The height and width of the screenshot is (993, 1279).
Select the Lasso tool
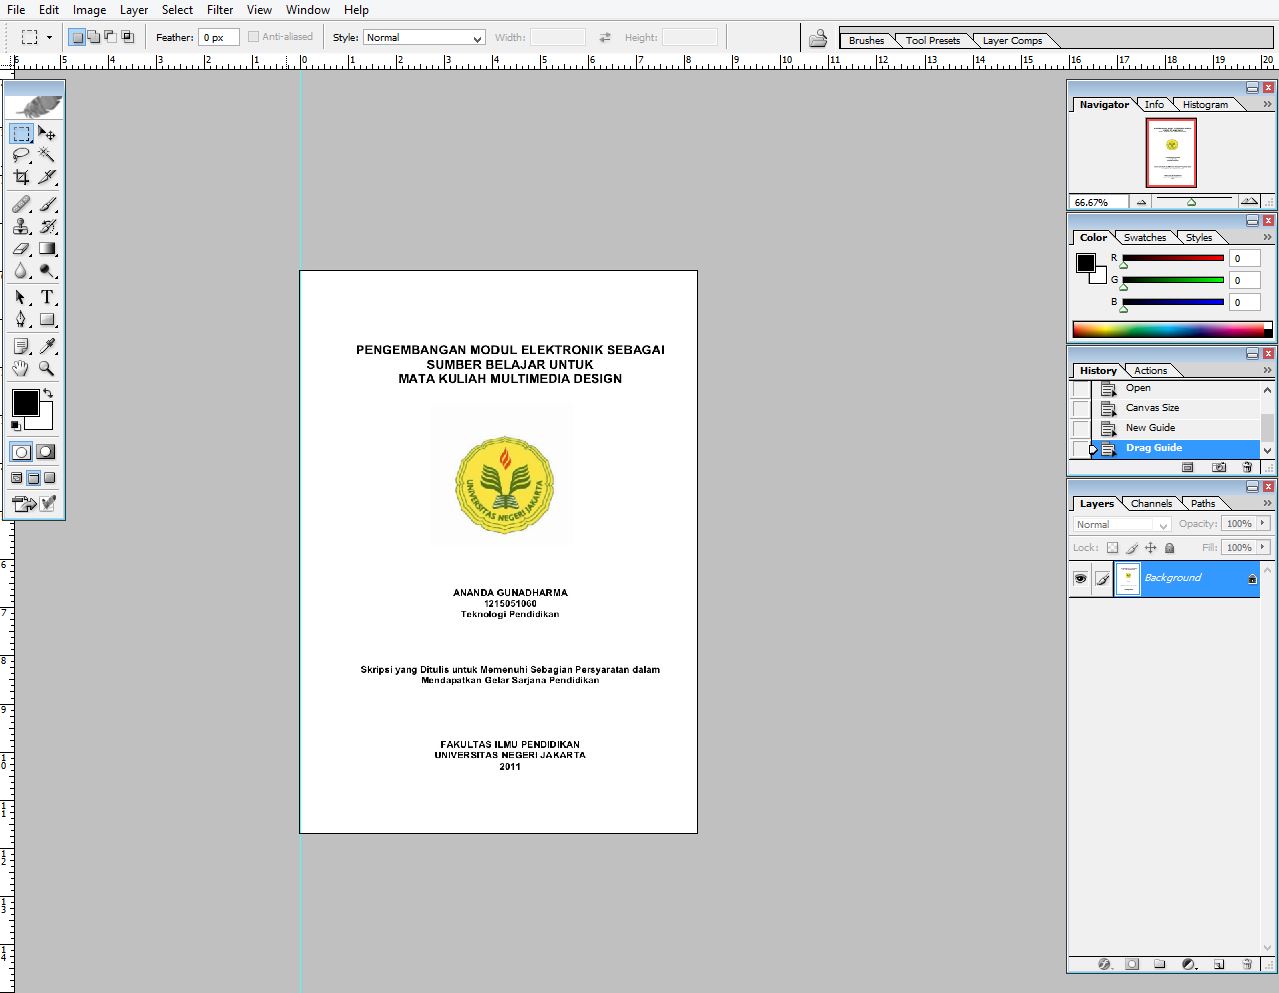pyautogui.click(x=20, y=155)
